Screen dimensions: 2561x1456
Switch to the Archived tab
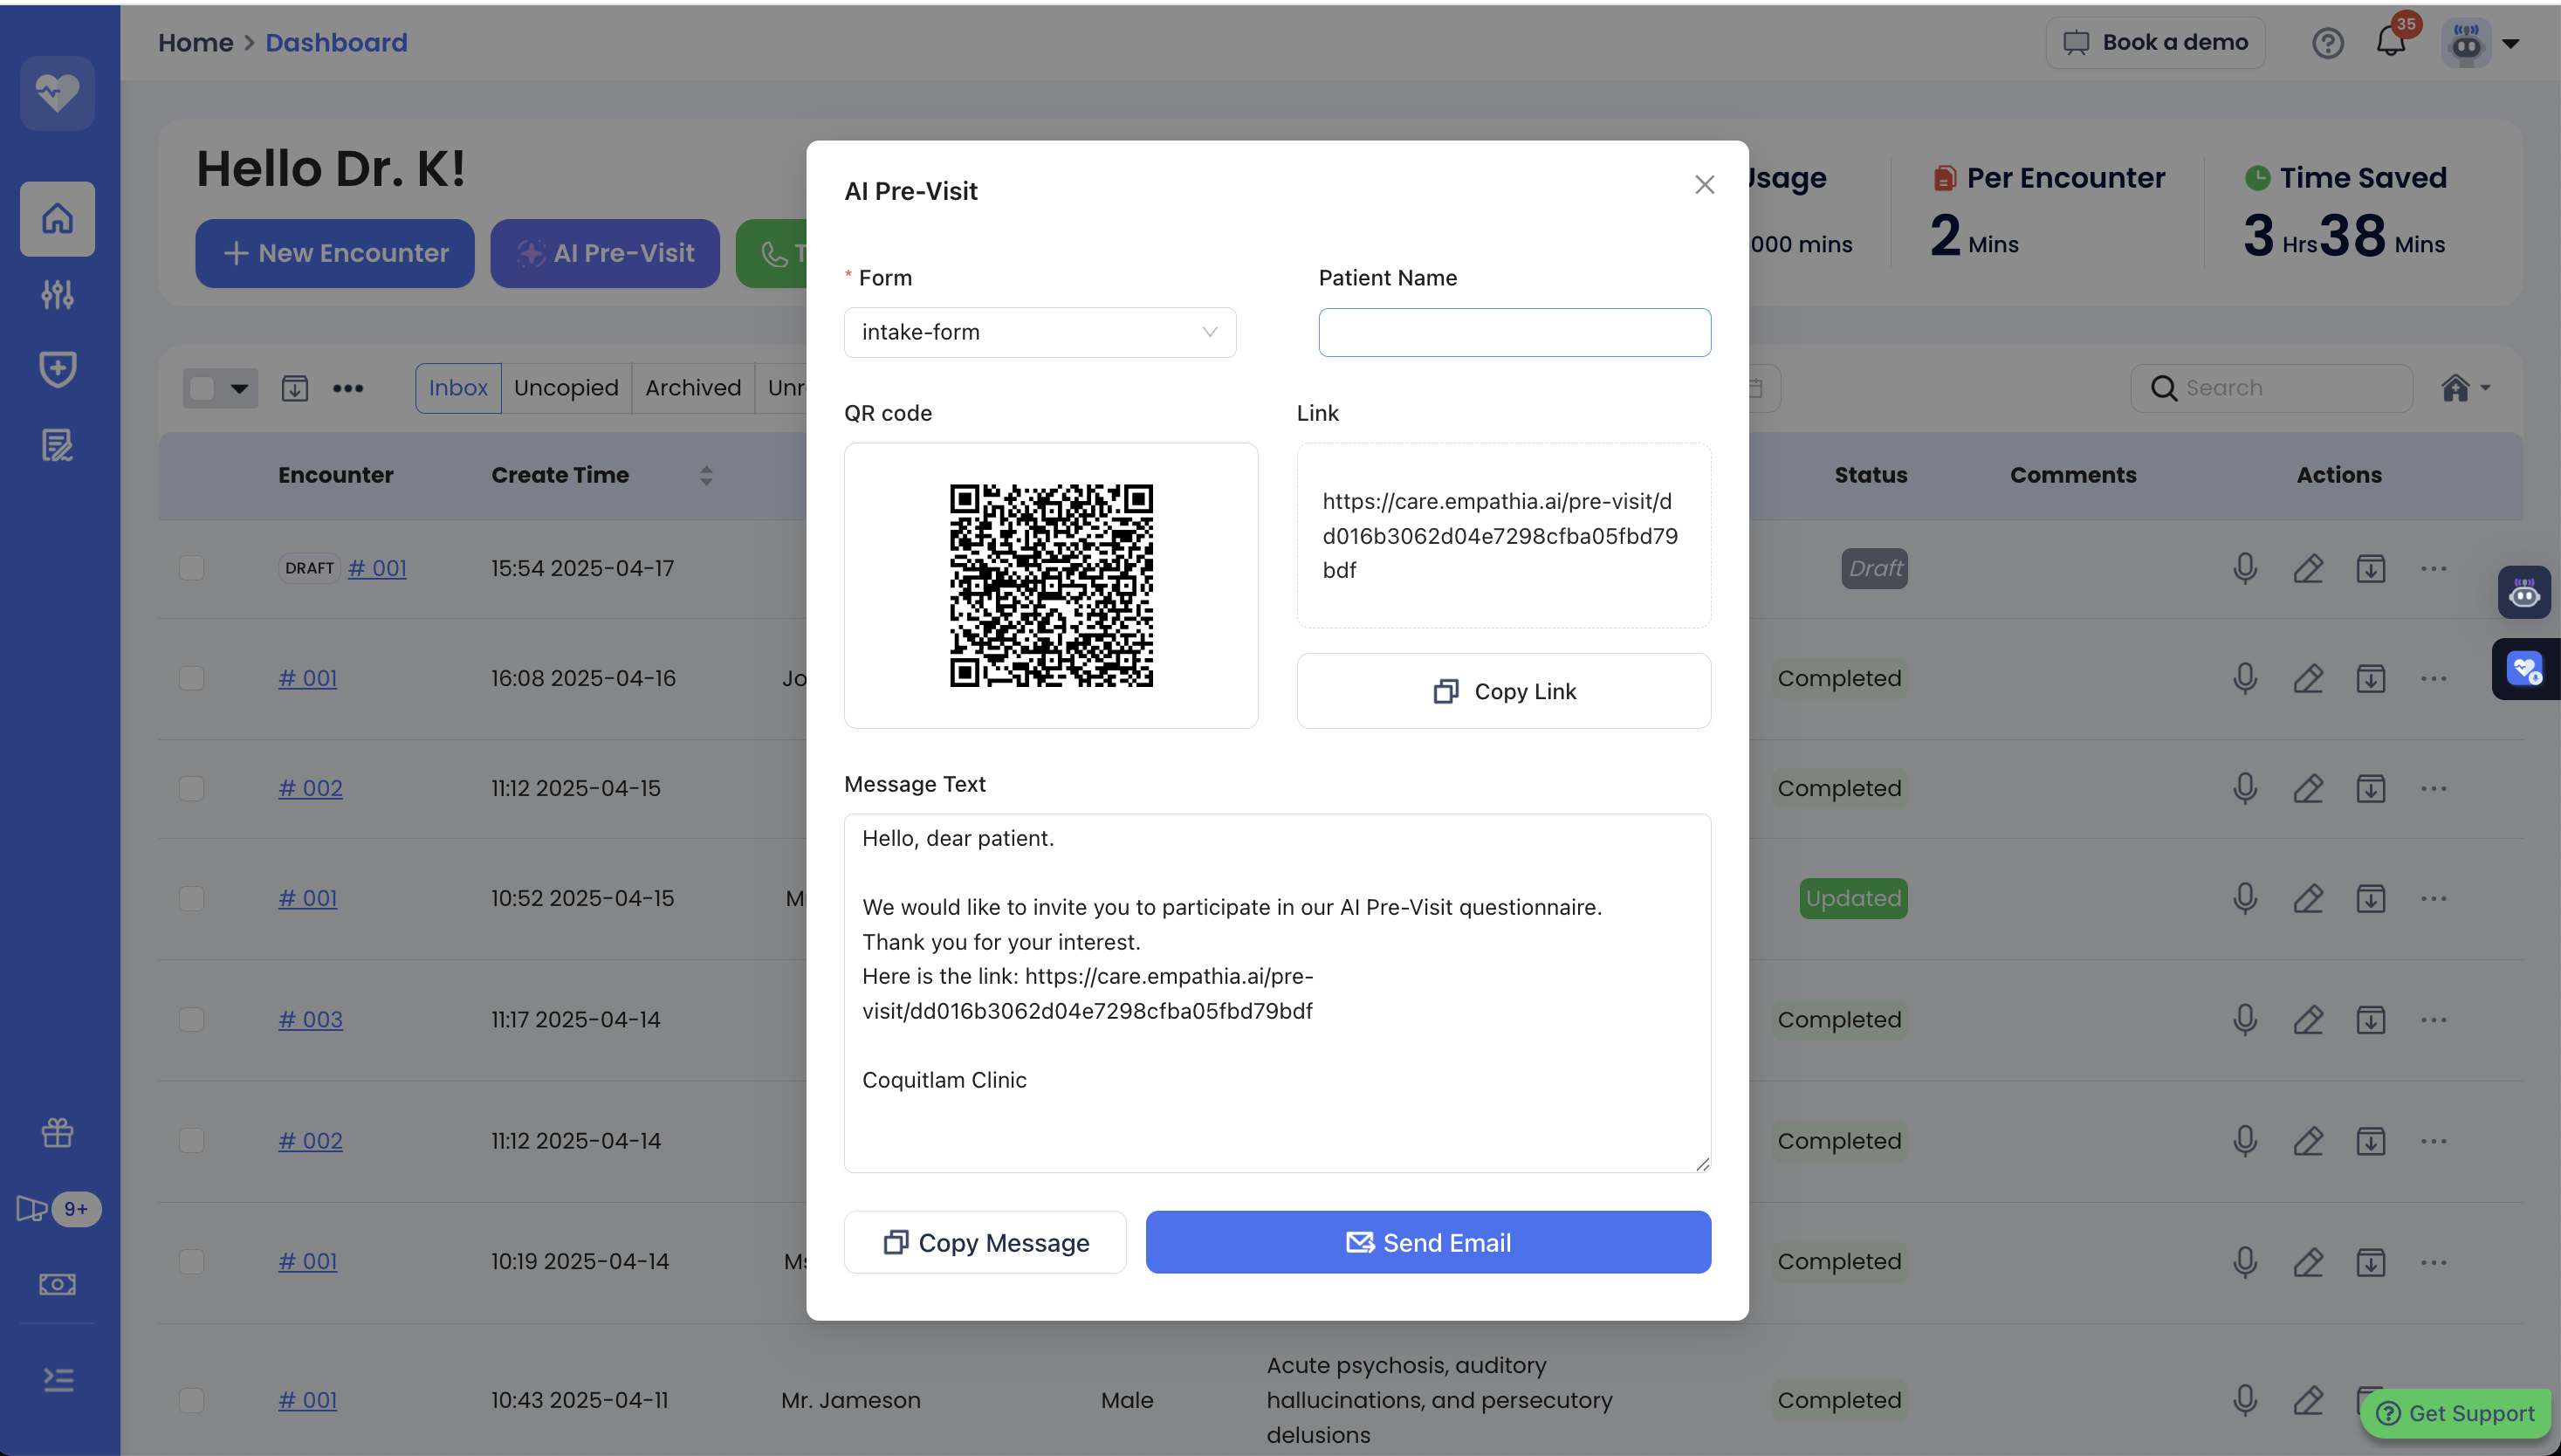click(x=692, y=388)
